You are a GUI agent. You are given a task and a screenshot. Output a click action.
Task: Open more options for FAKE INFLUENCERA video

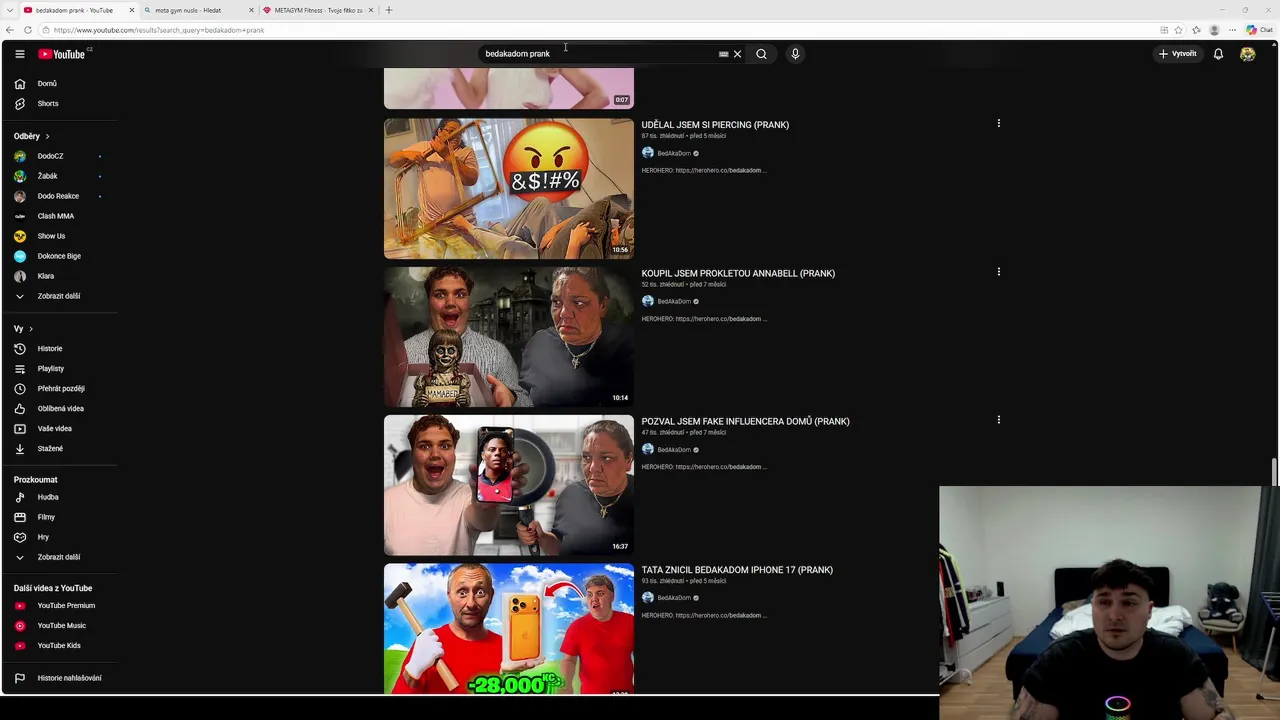pos(998,420)
